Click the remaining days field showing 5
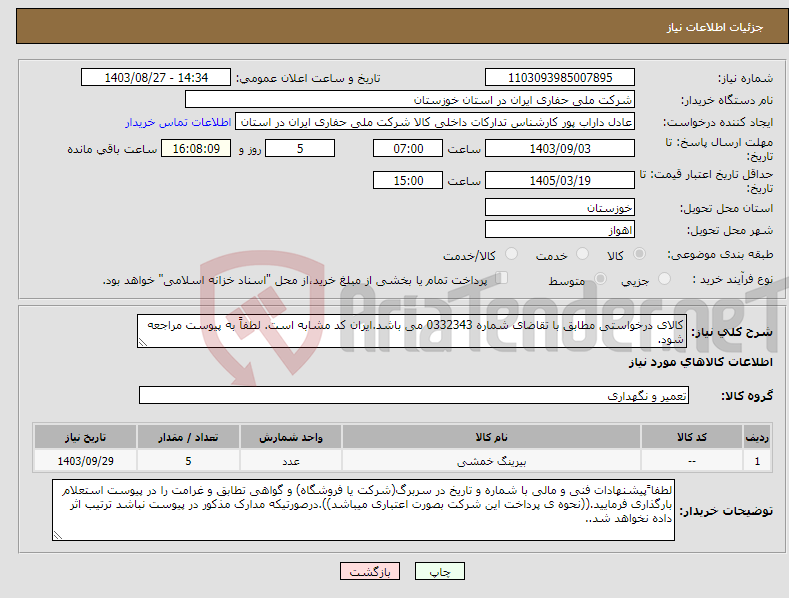The image size is (789, 598). (x=300, y=148)
